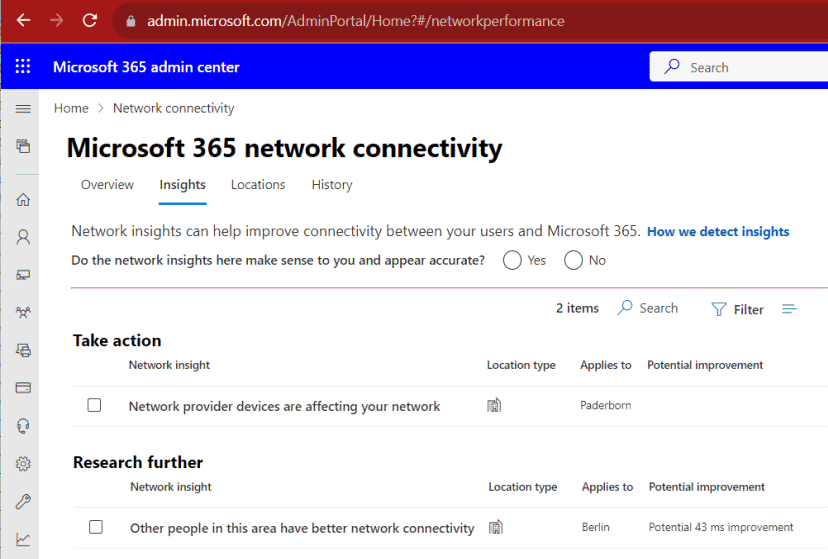Click the Berlin cell
Viewport: 828px width, 559px height.
click(x=596, y=527)
